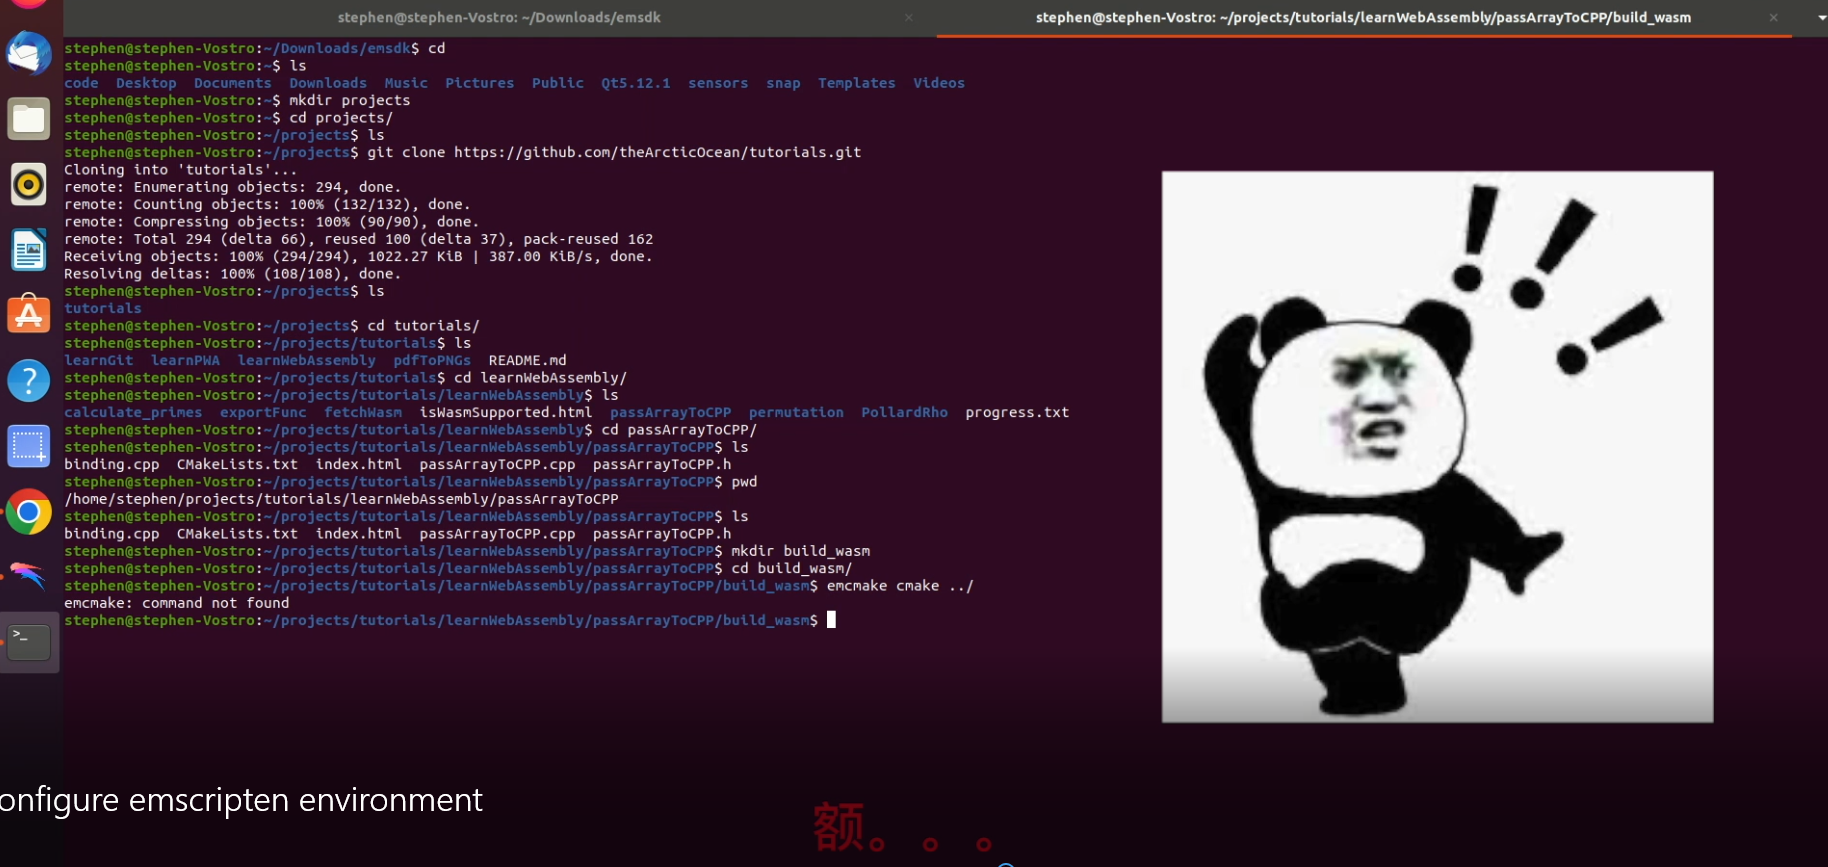
Task: Close the ~/Downloads/emsdk terminal tab
Action: tap(909, 17)
